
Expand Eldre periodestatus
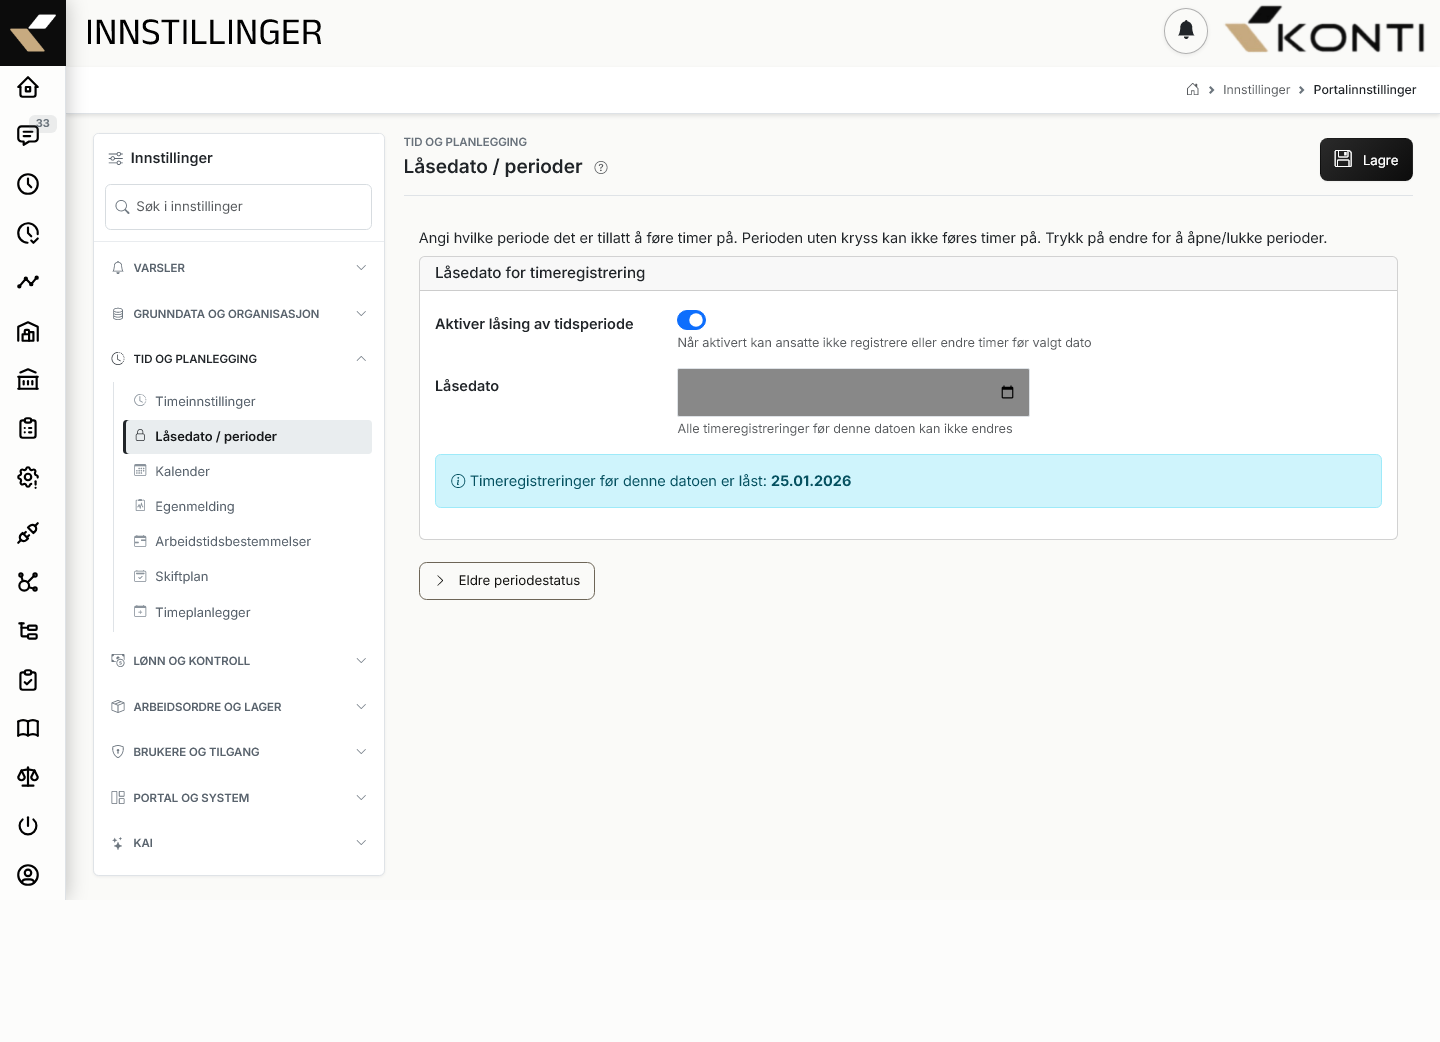pyautogui.click(x=507, y=581)
